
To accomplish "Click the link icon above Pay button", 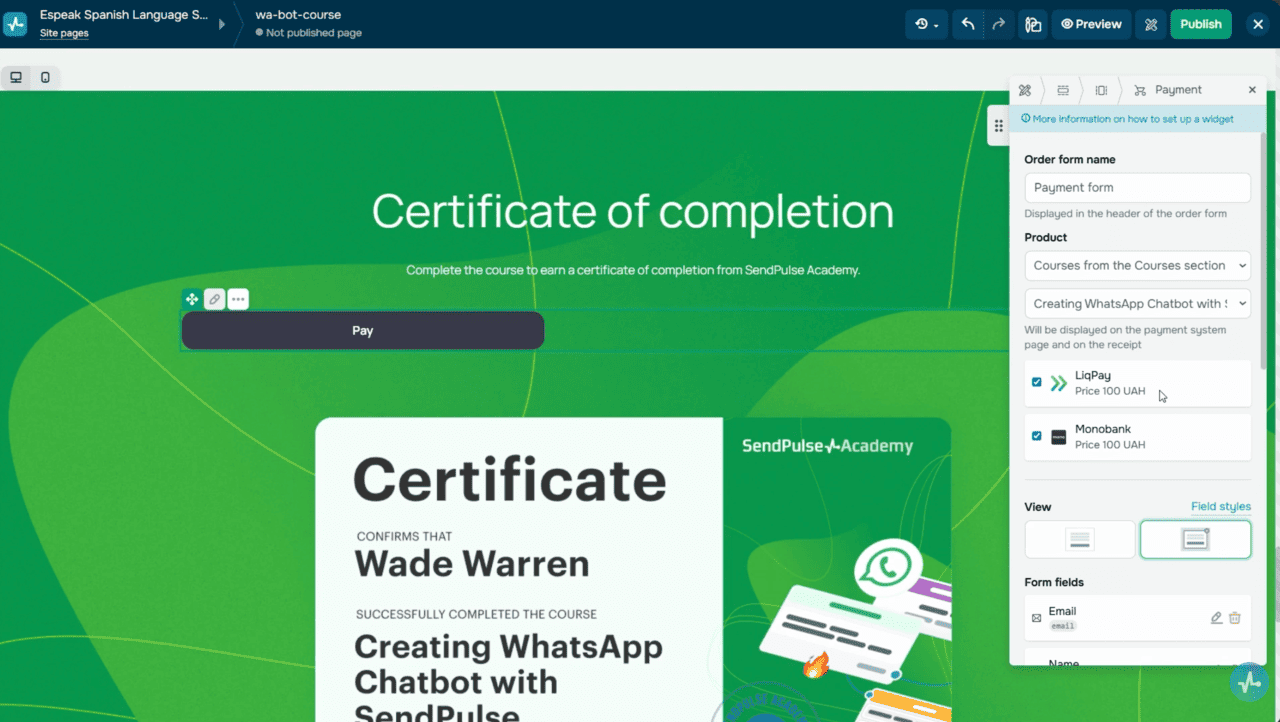I will click(x=214, y=299).
